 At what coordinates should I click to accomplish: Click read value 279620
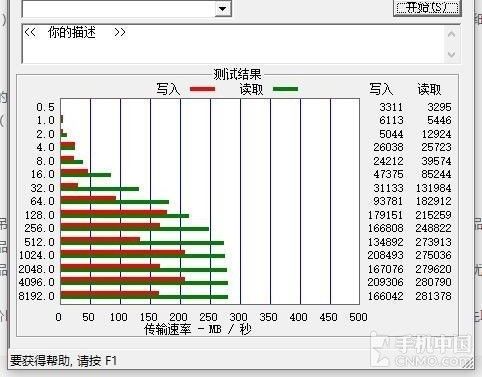[x=433, y=269]
